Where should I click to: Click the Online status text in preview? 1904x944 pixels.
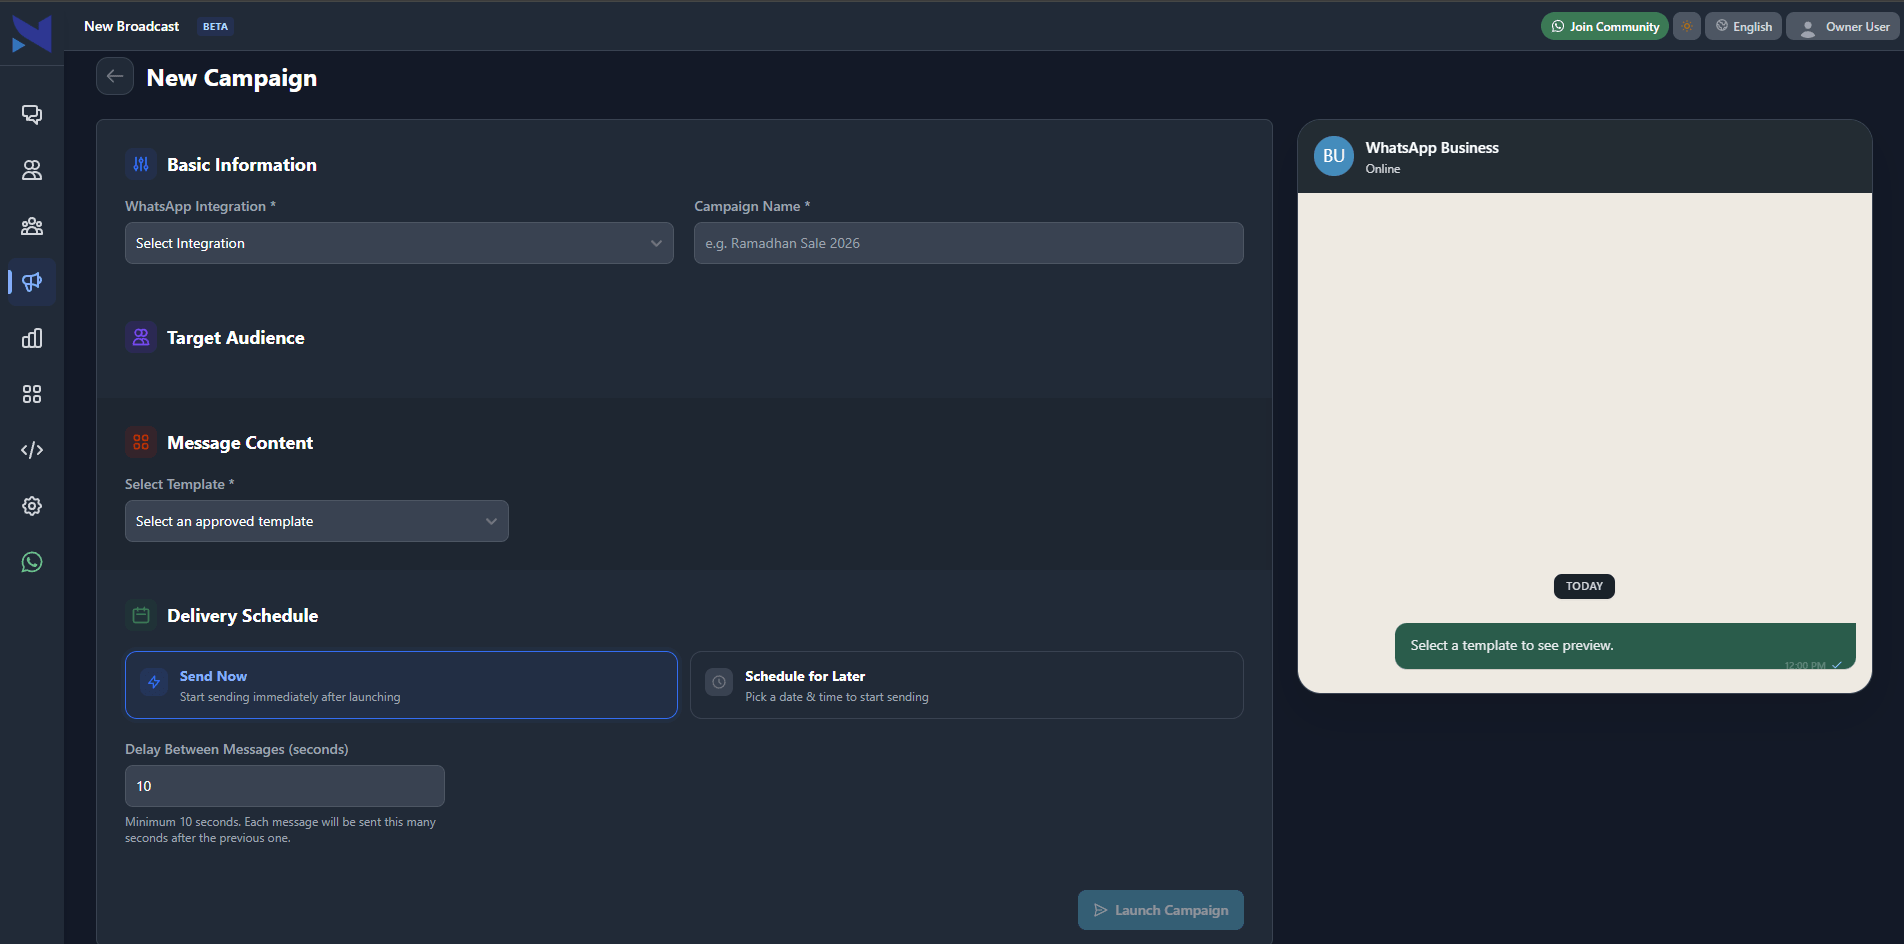pyautogui.click(x=1383, y=169)
